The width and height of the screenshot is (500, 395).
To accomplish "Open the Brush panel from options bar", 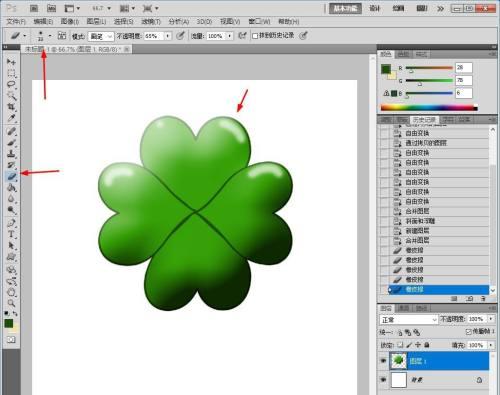I will tap(62, 36).
